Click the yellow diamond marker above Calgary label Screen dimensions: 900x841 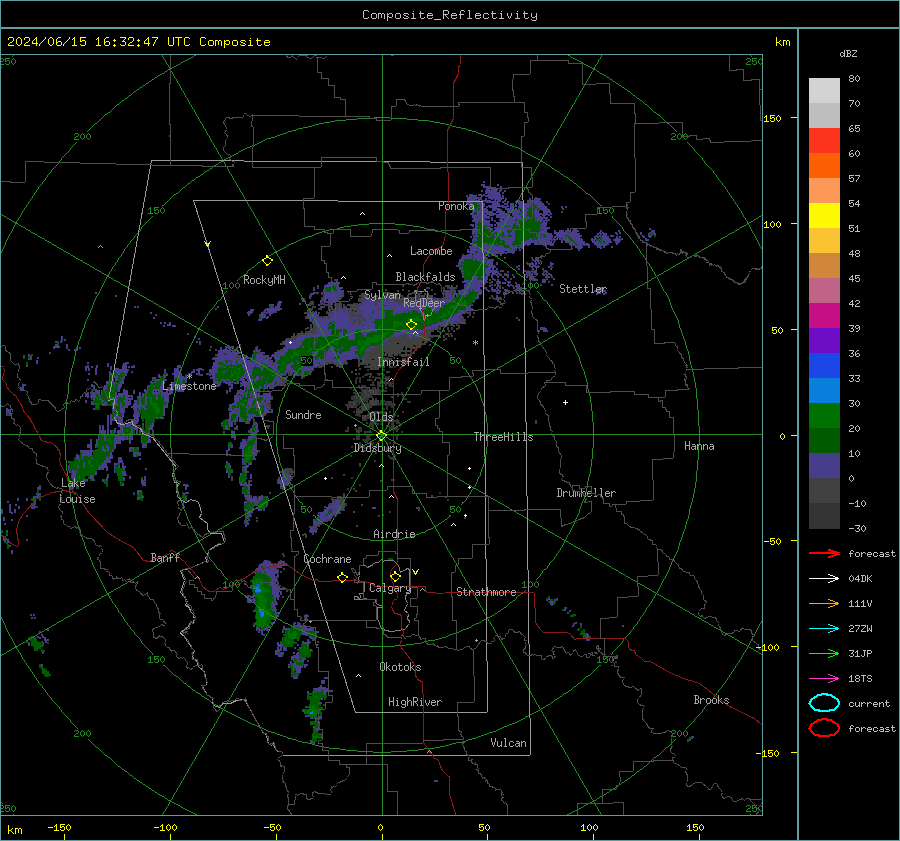point(395,576)
